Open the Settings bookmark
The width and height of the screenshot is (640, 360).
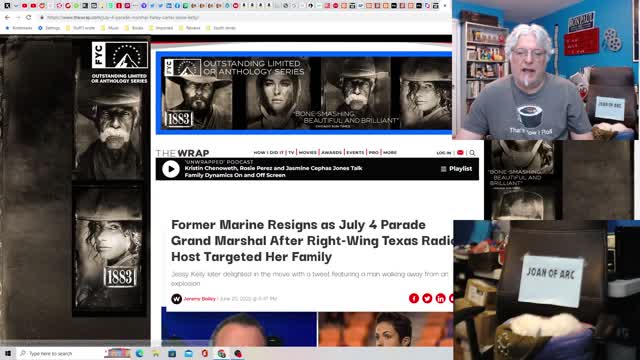49,28
